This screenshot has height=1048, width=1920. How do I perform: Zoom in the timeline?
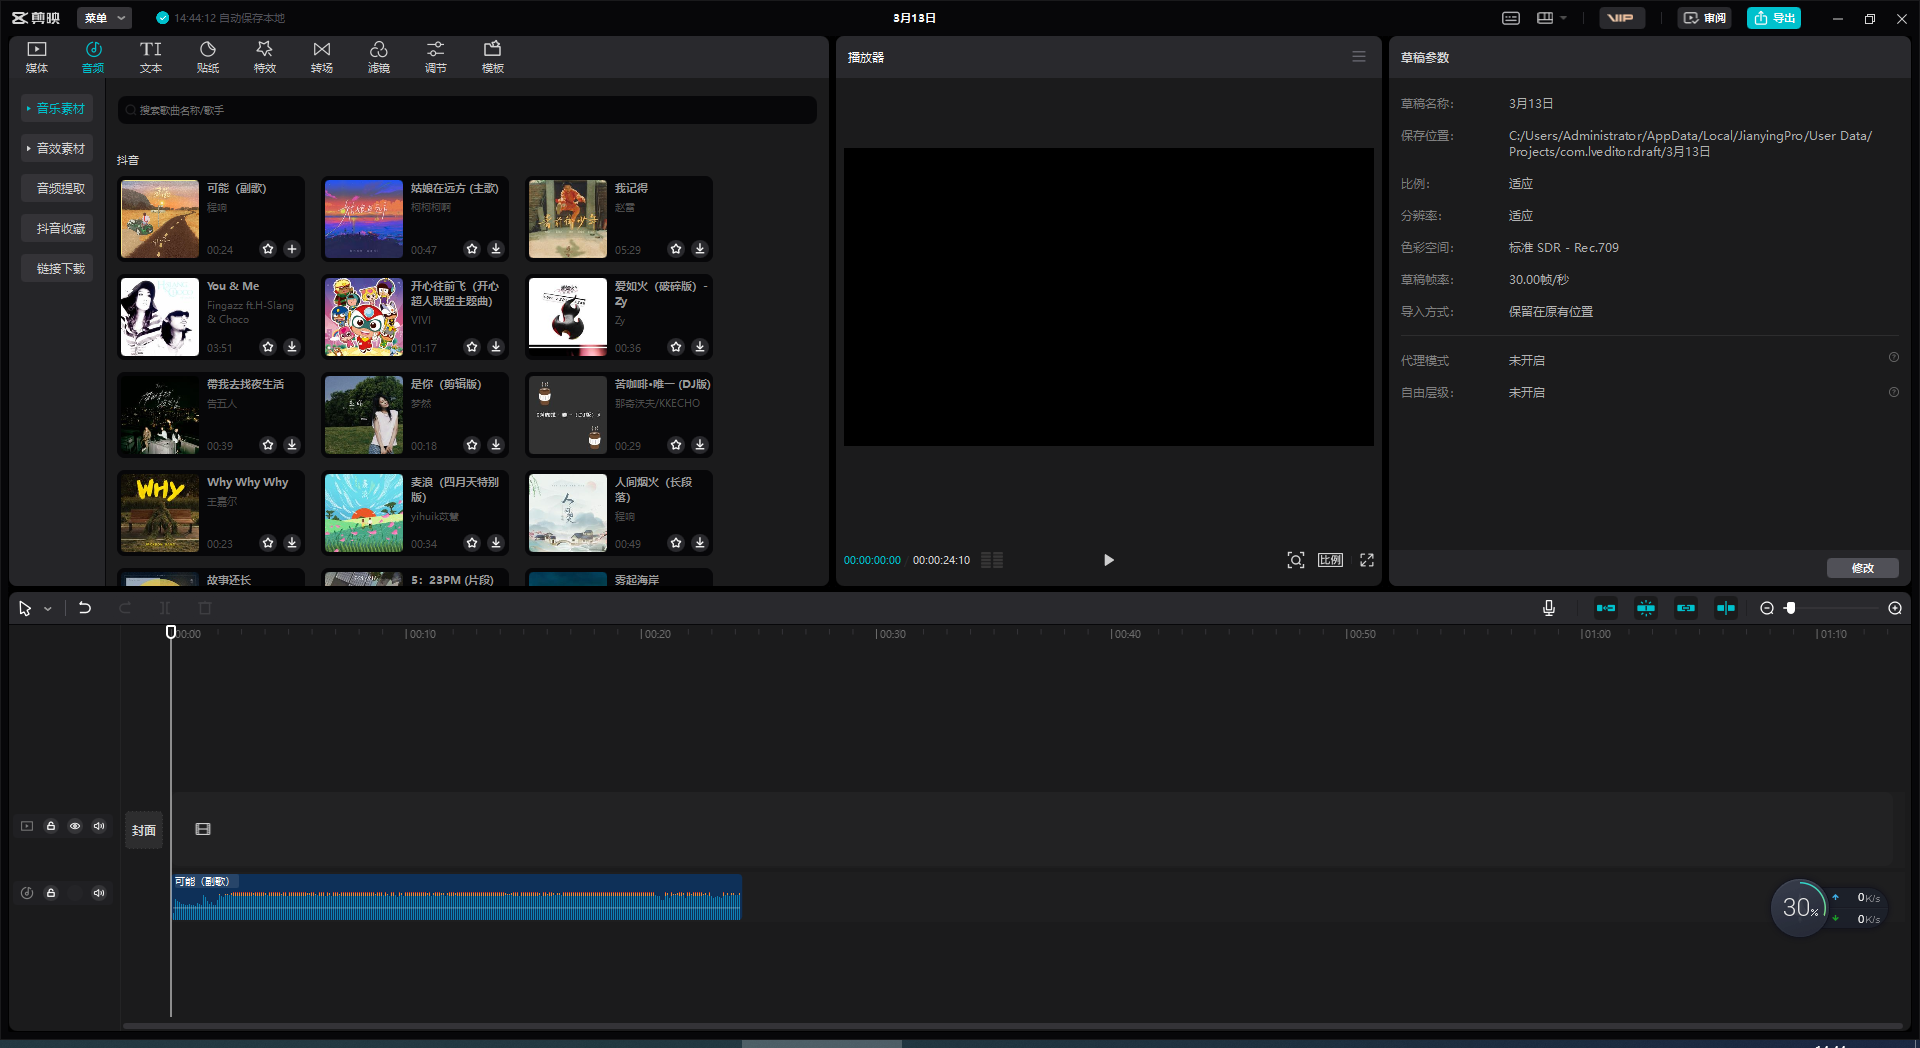click(x=1895, y=608)
